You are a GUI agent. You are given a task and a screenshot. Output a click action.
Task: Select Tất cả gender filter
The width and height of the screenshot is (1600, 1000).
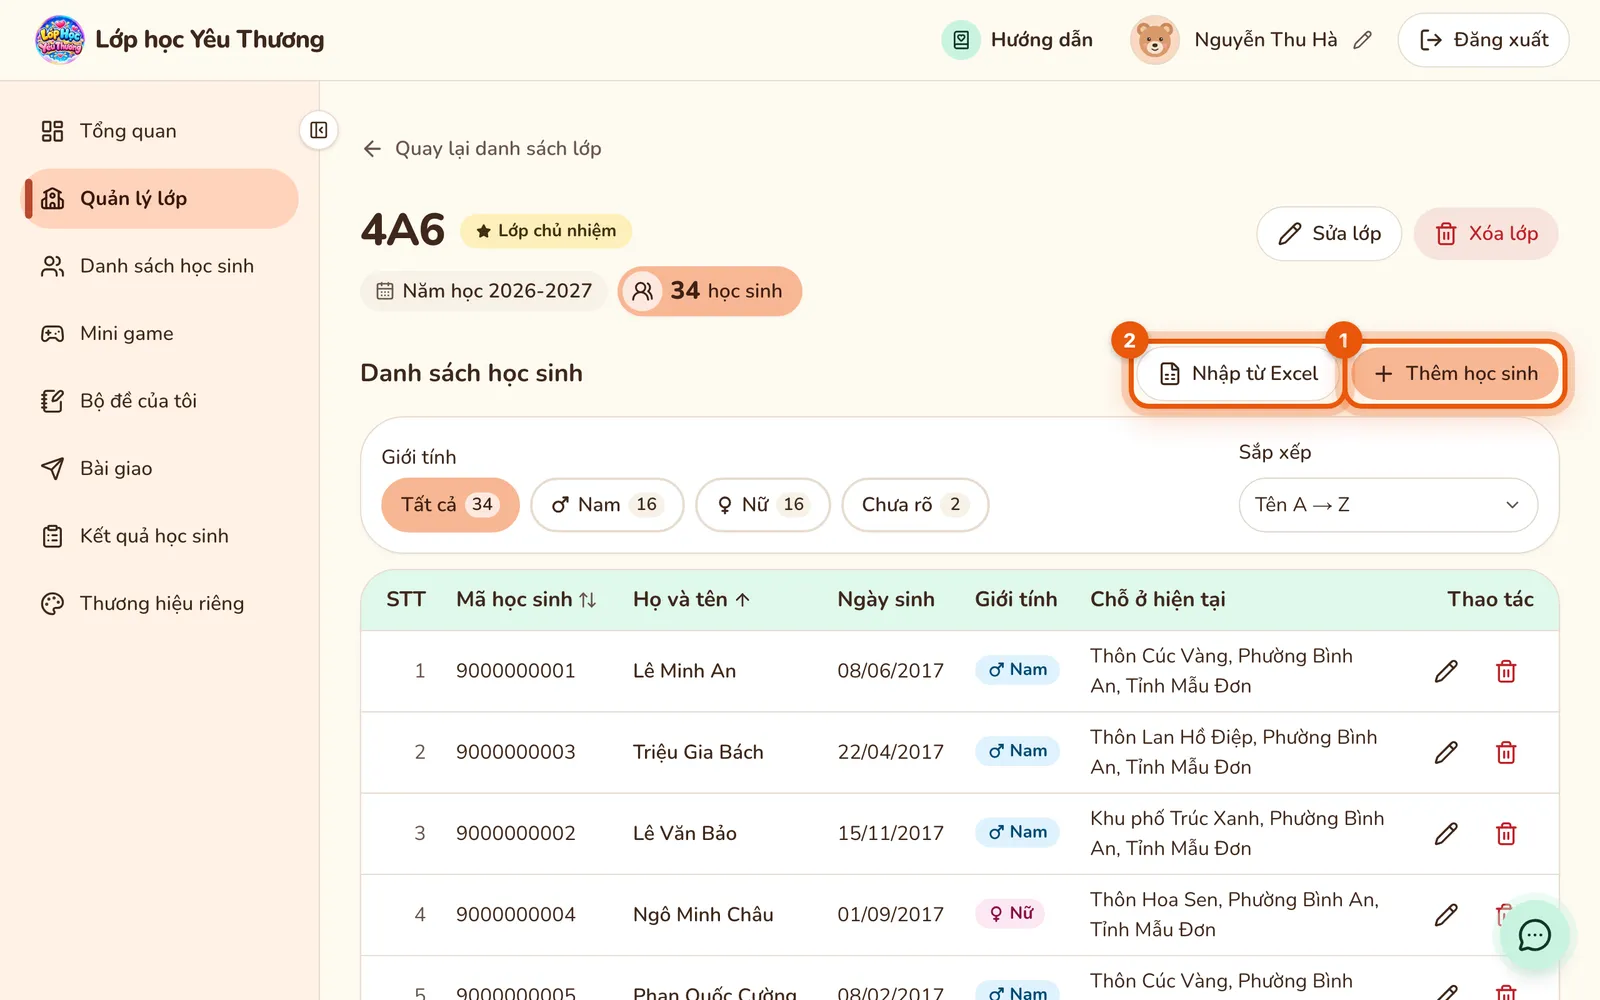pos(450,505)
